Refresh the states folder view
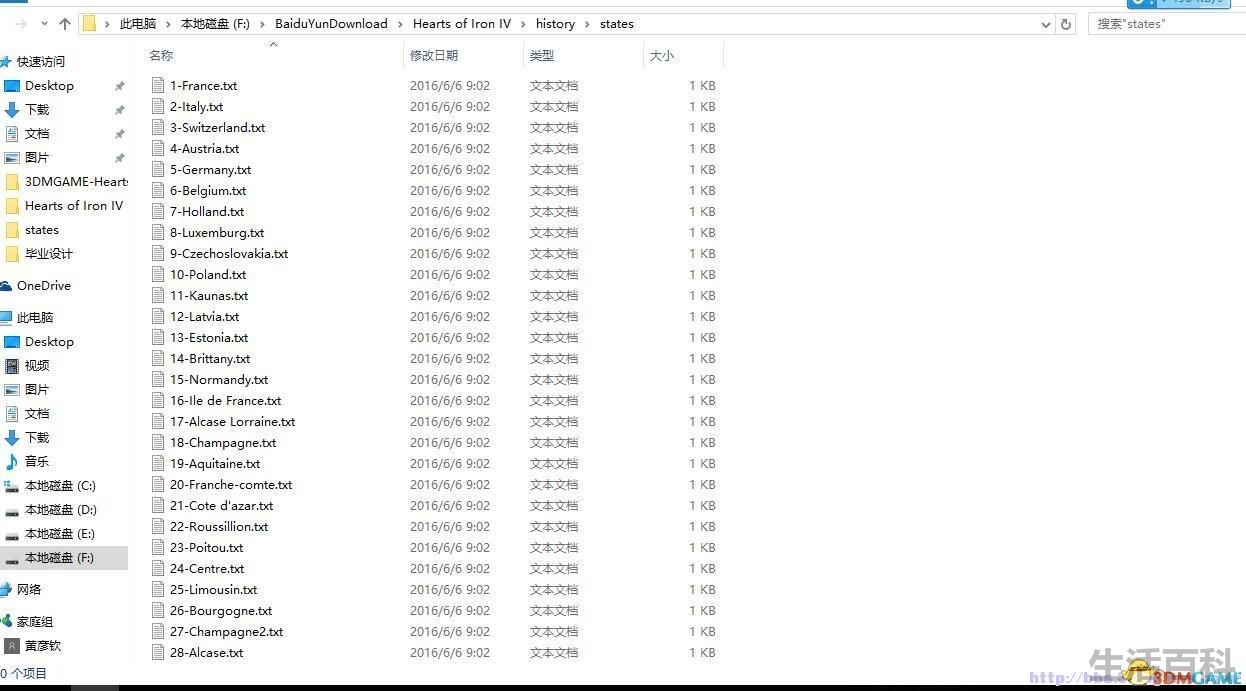Screen dimensions: 1246x691 pos(1066,24)
